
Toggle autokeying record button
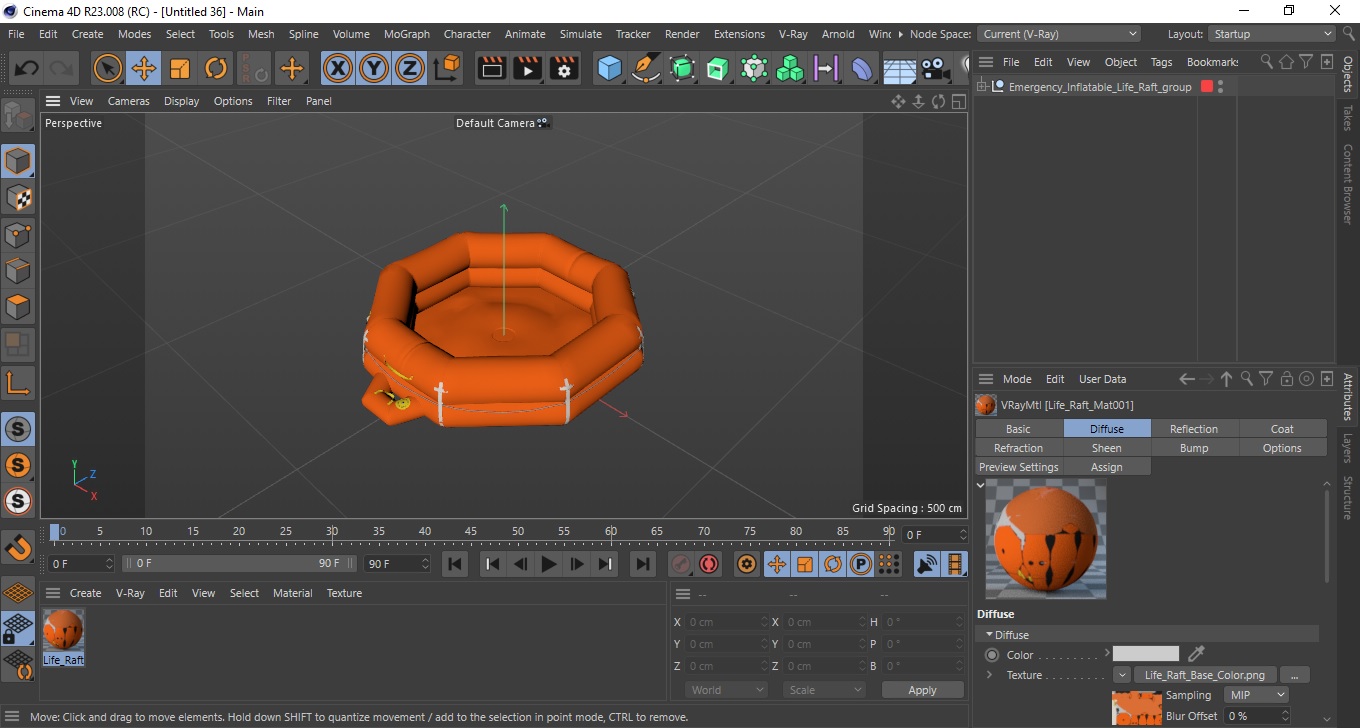pyautogui.click(x=709, y=564)
